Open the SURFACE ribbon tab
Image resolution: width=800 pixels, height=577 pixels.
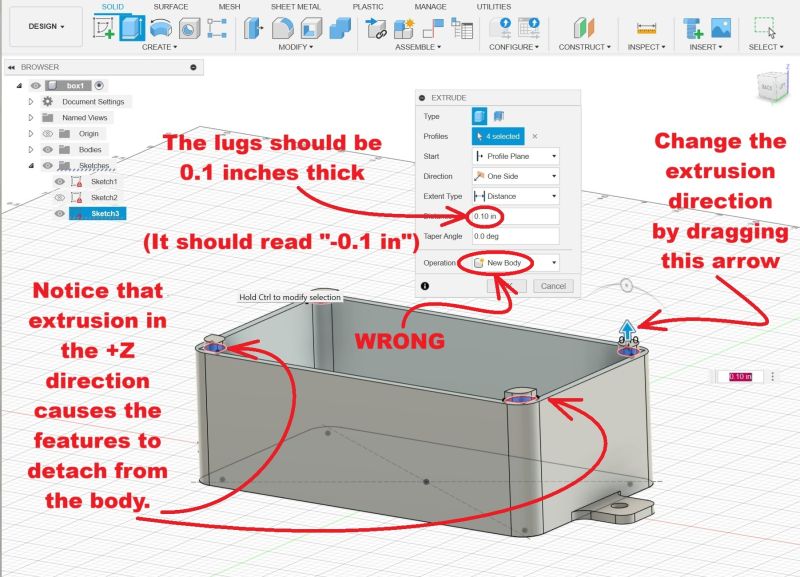pos(172,7)
